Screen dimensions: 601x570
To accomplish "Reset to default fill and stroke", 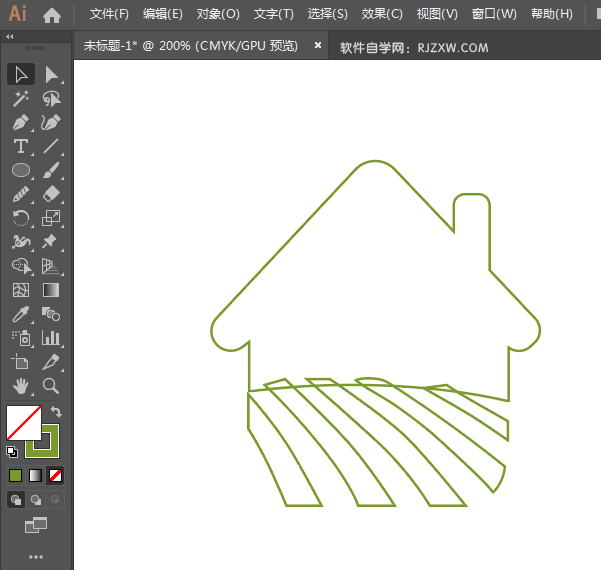I will click(x=12, y=452).
